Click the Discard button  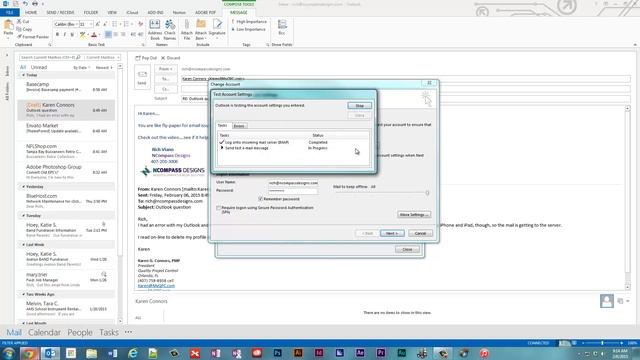(171, 58)
